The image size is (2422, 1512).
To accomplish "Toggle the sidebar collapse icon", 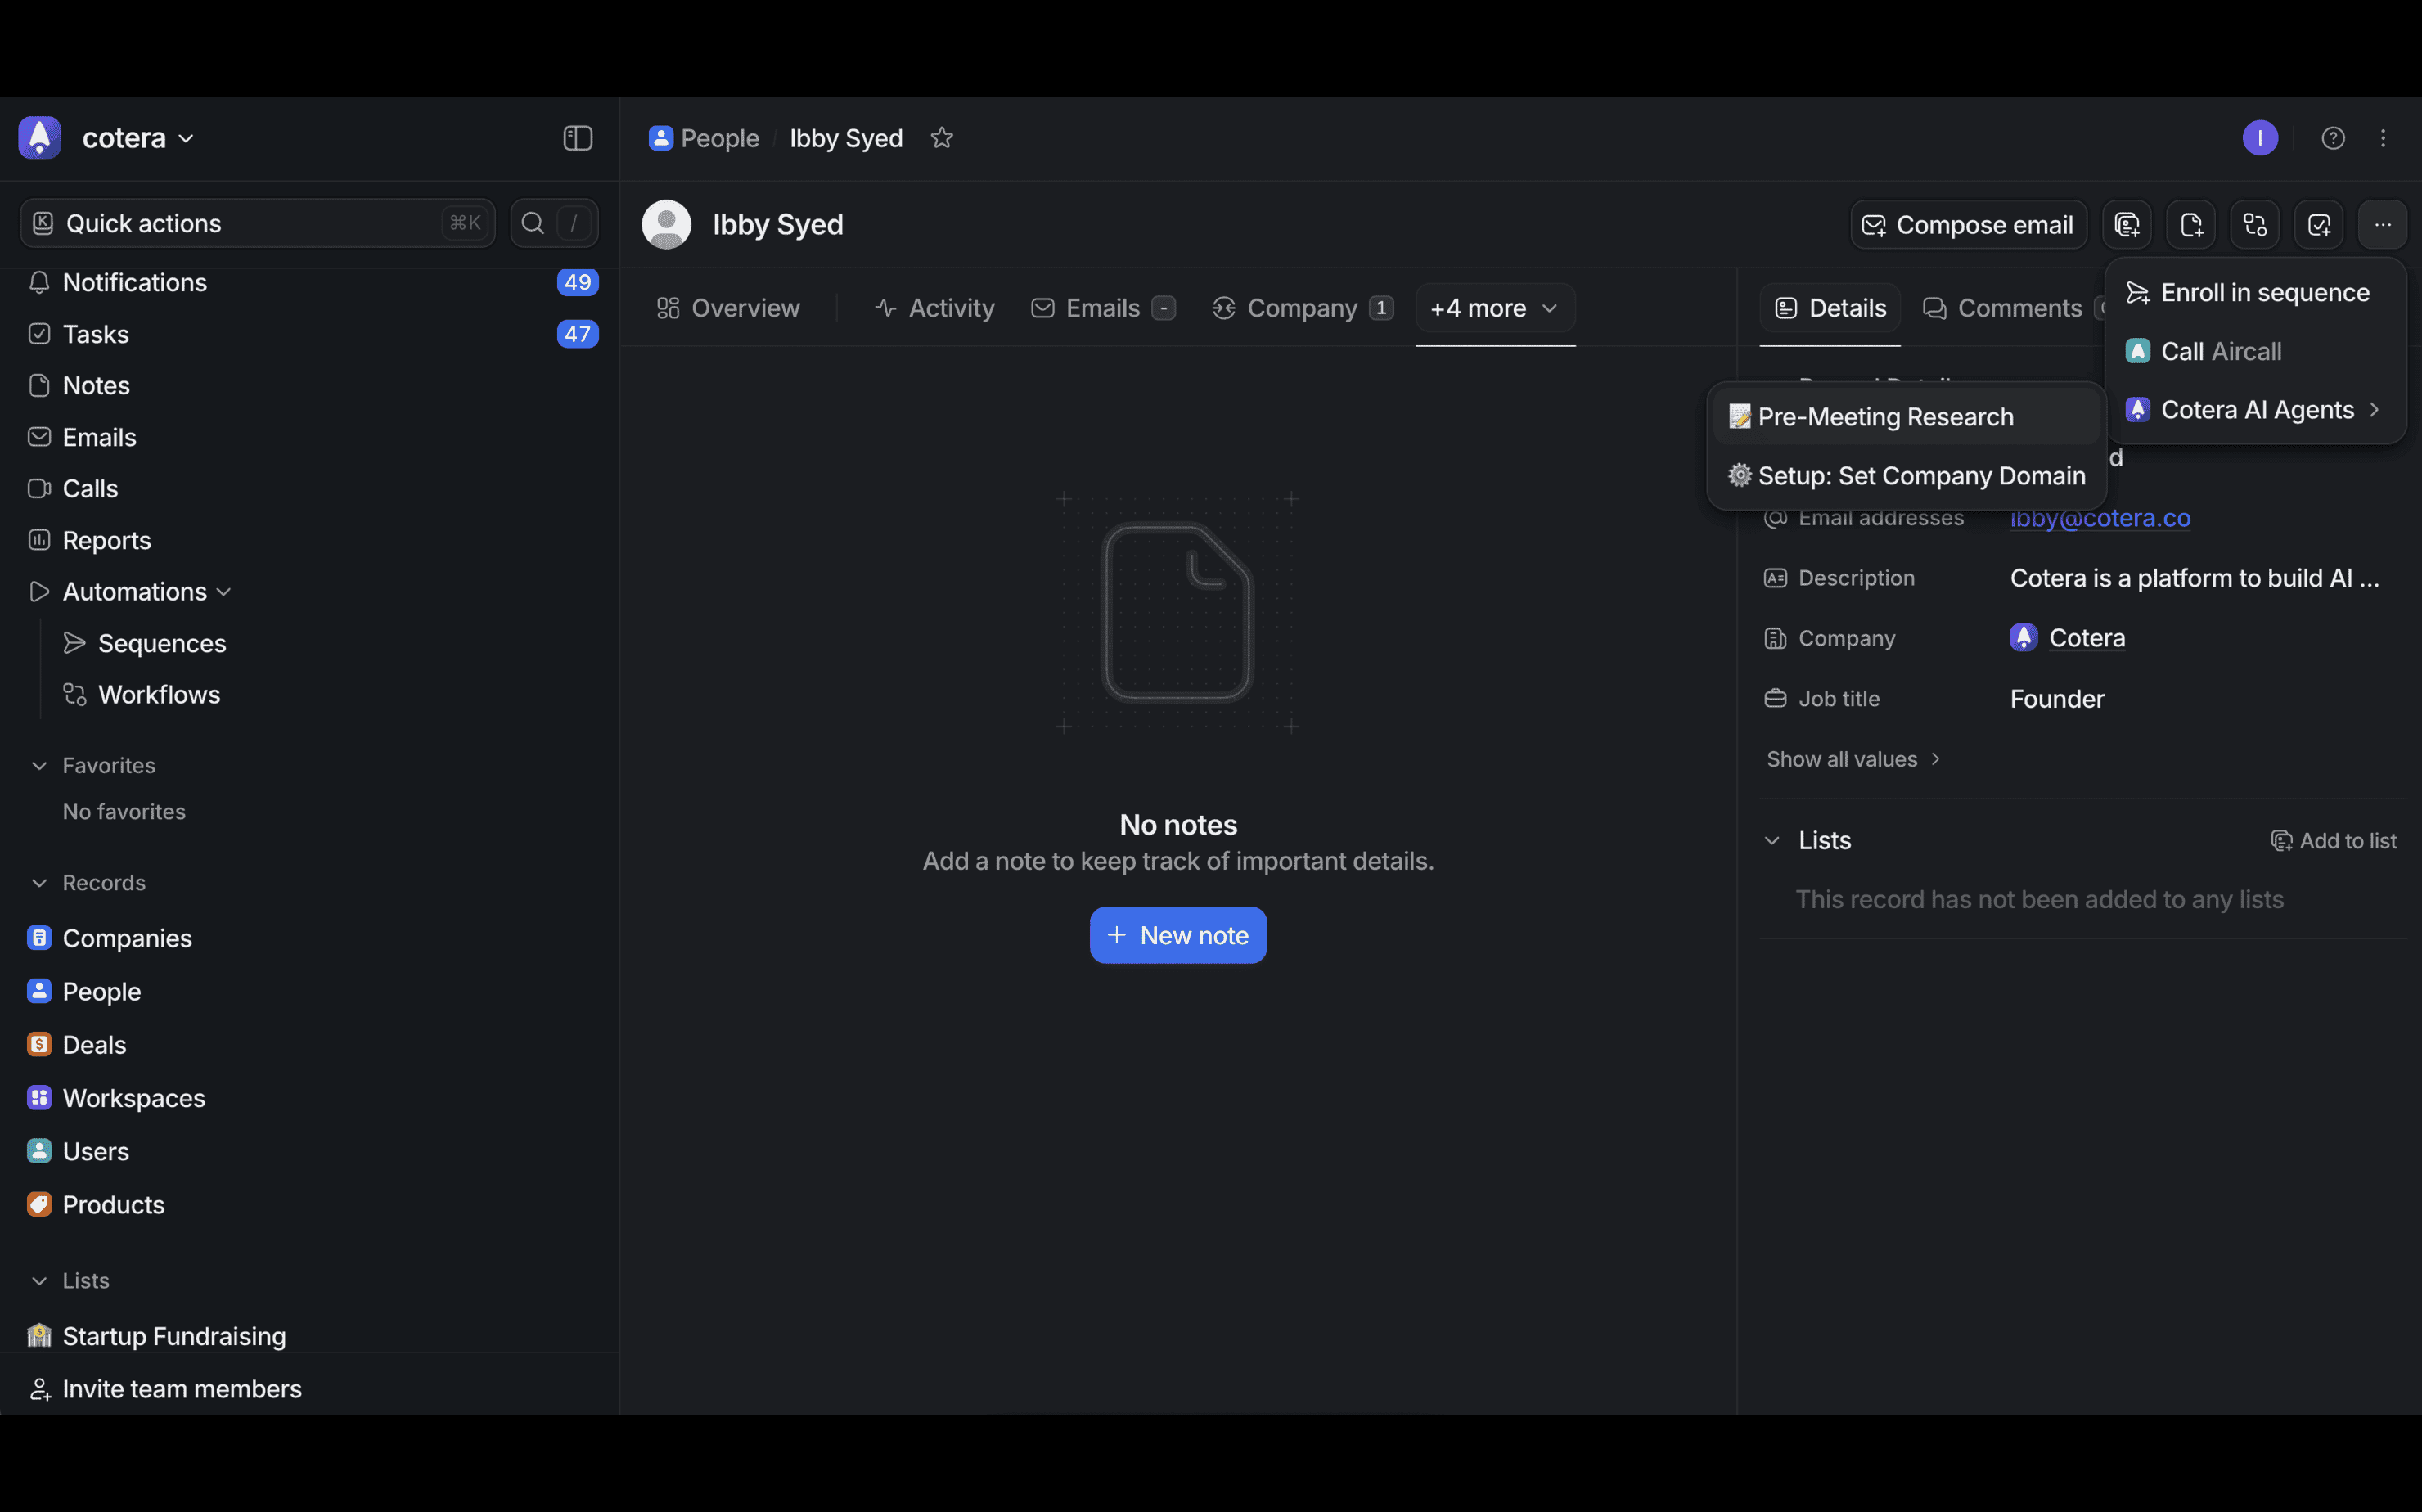I will (x=577, y=138).
